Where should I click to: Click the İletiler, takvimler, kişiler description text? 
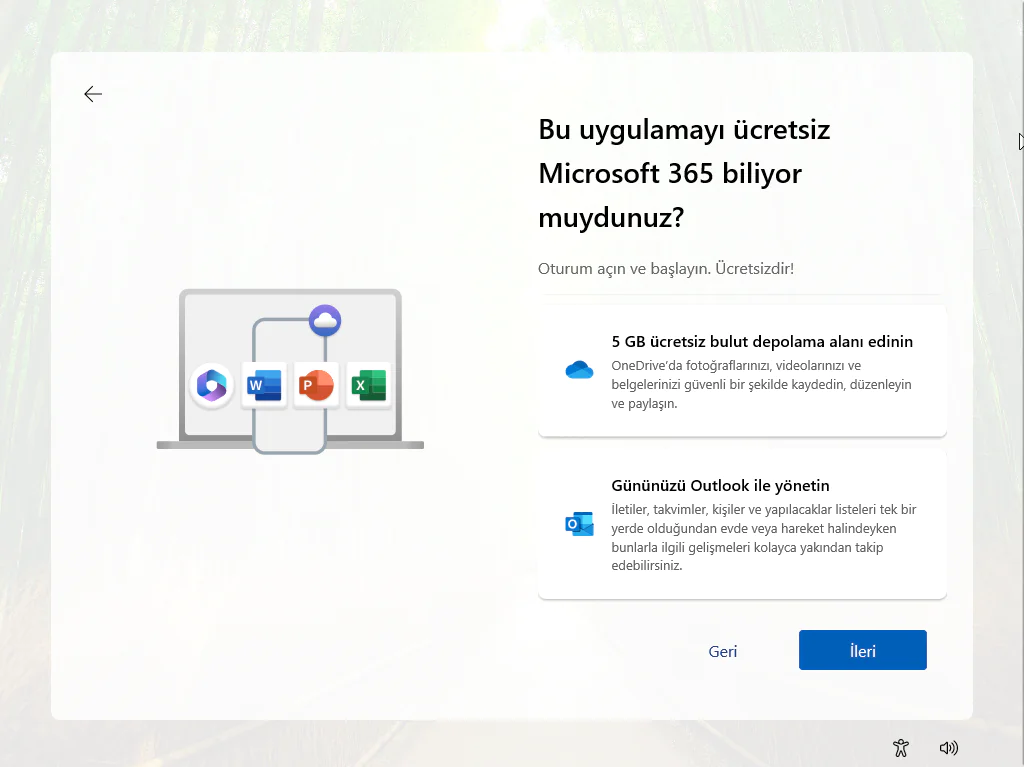[x=763, y=537]
